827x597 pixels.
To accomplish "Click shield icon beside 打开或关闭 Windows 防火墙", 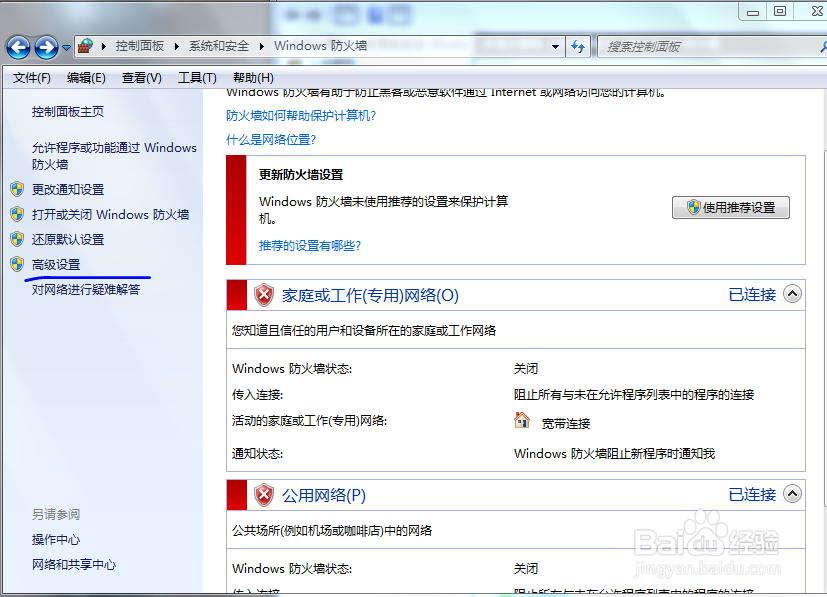I will 17,214.
